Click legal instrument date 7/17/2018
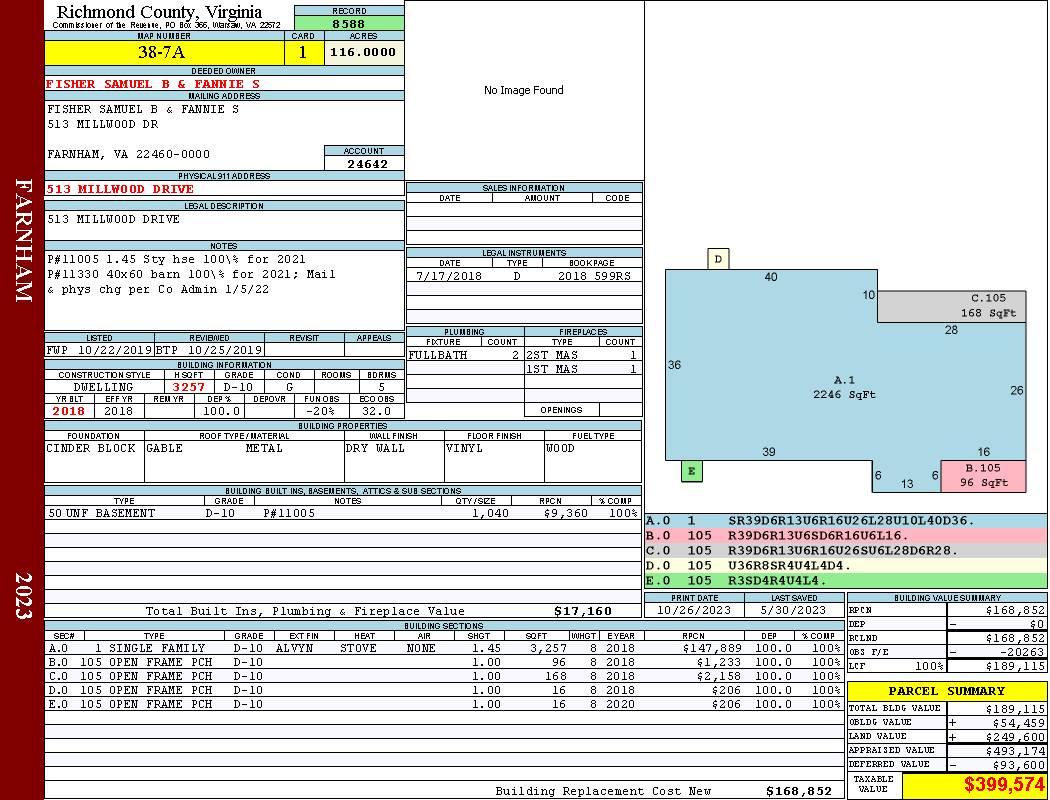 click(x=449, y=275)
